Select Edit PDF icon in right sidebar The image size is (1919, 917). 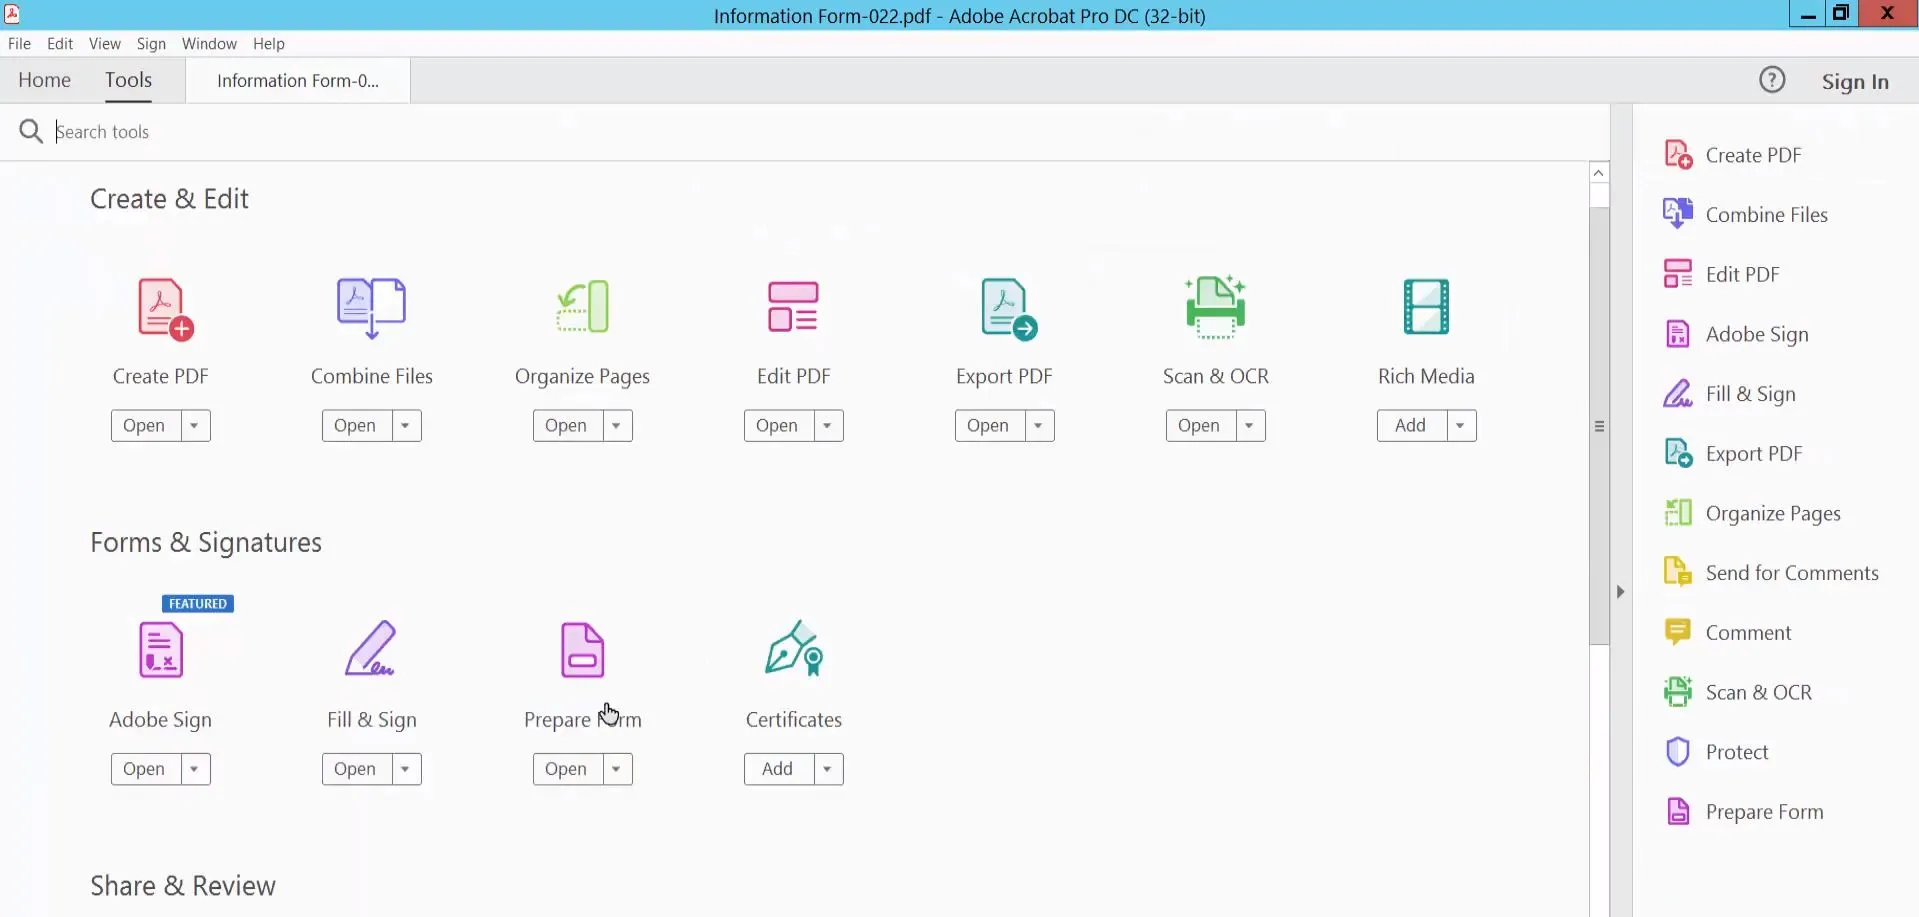click(x=1678, y=274)
